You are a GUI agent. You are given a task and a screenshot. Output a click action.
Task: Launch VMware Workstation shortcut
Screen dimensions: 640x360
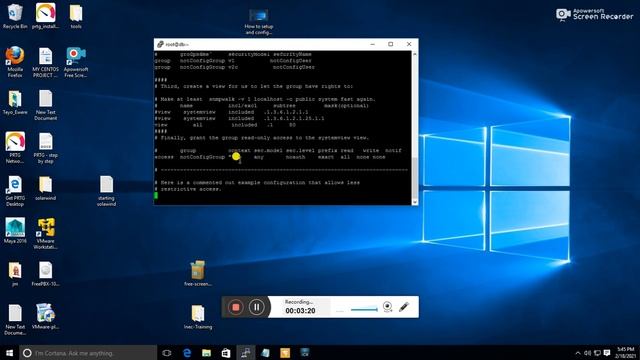point(45,233)
